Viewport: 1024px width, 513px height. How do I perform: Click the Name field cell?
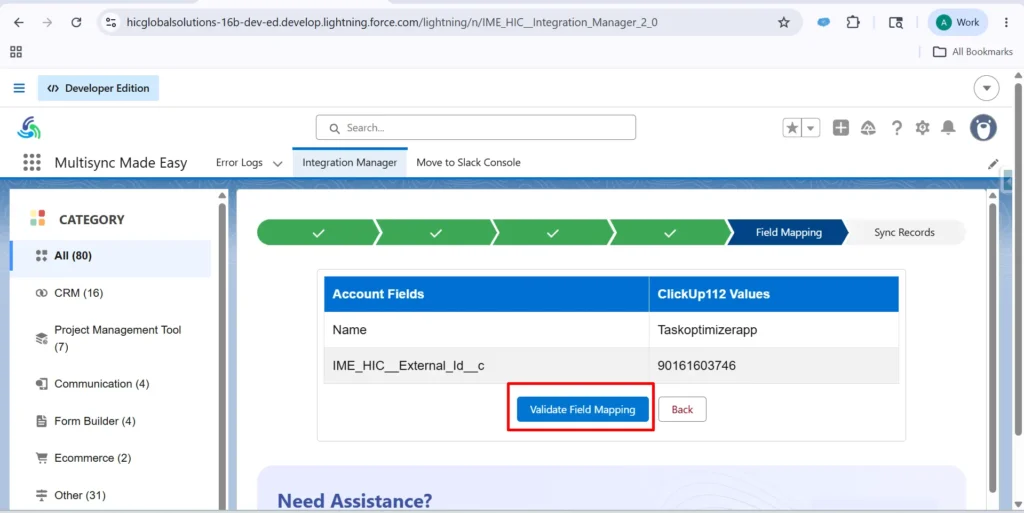pyautogui.click(x=487, y=330)
